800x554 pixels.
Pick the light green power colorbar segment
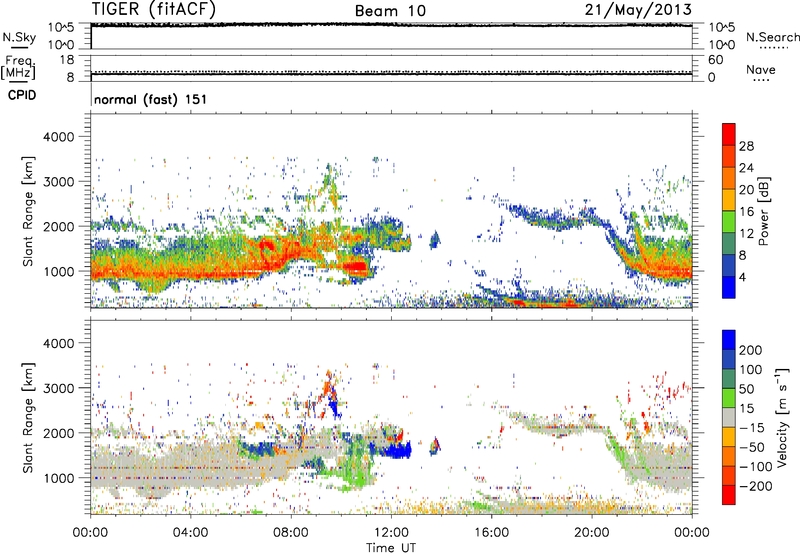[x=729, y=222]
